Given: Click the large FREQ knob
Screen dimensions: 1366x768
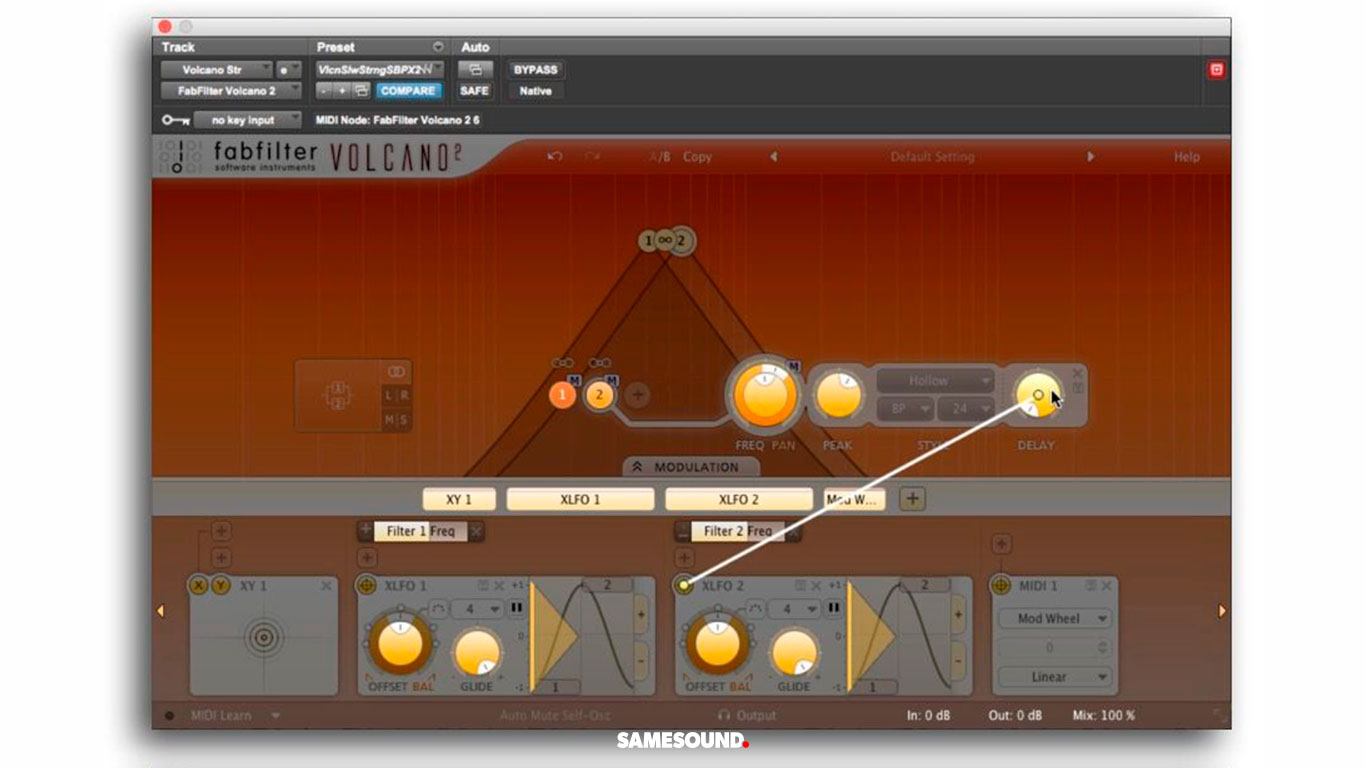Looking at the screenshot, I should pyautogui.click(x=766, y=395).
